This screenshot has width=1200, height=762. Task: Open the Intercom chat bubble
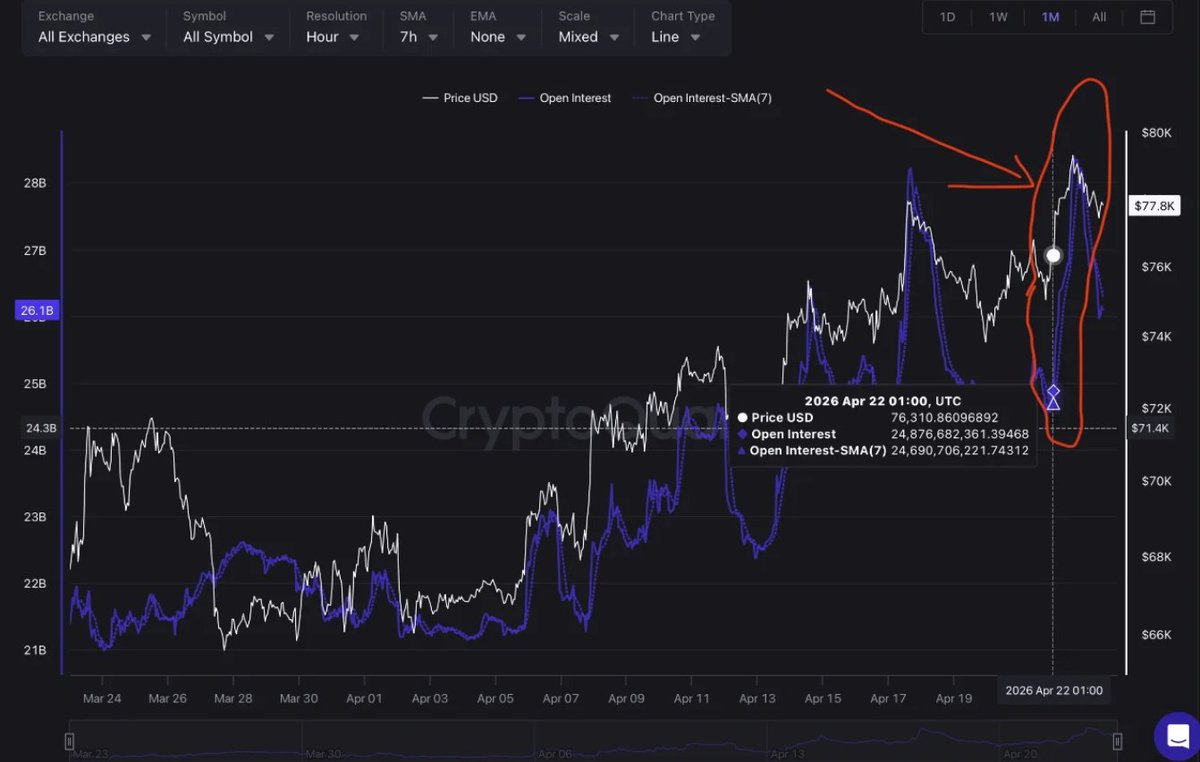[1176, 736]
